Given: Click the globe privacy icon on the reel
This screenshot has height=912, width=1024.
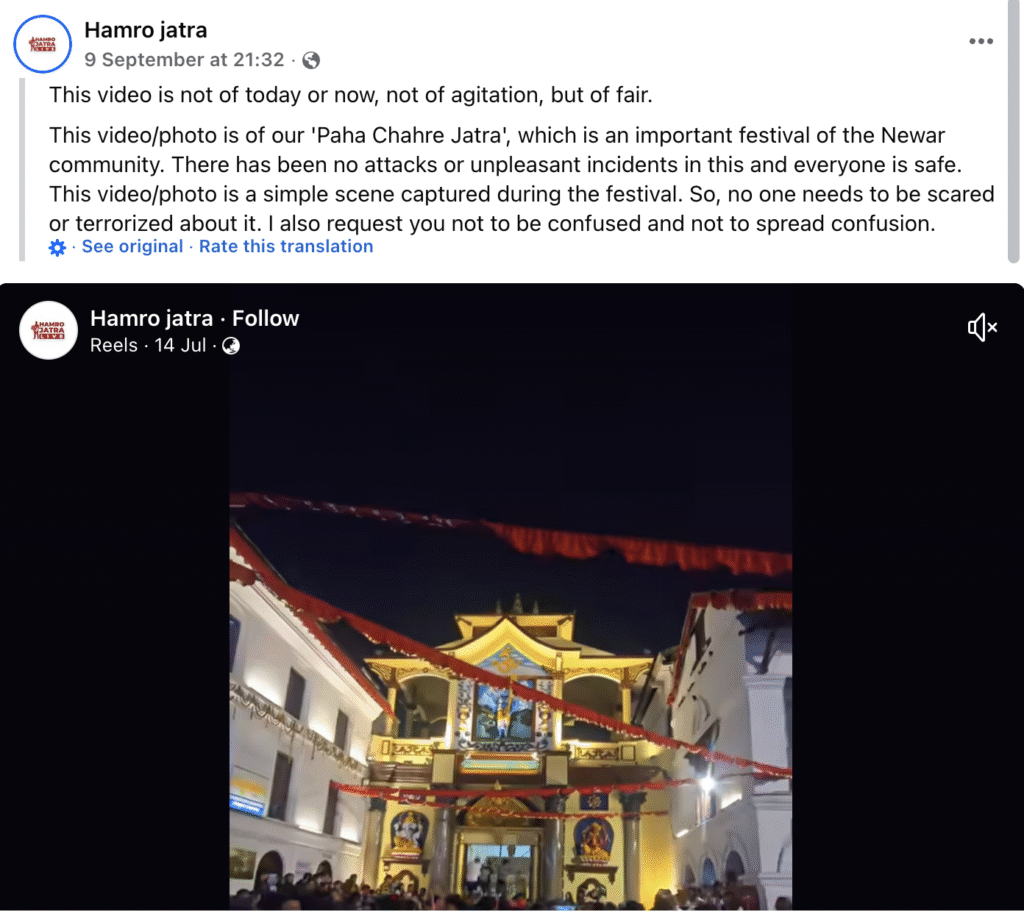Looking at the screenshot, I should [231, 346].
